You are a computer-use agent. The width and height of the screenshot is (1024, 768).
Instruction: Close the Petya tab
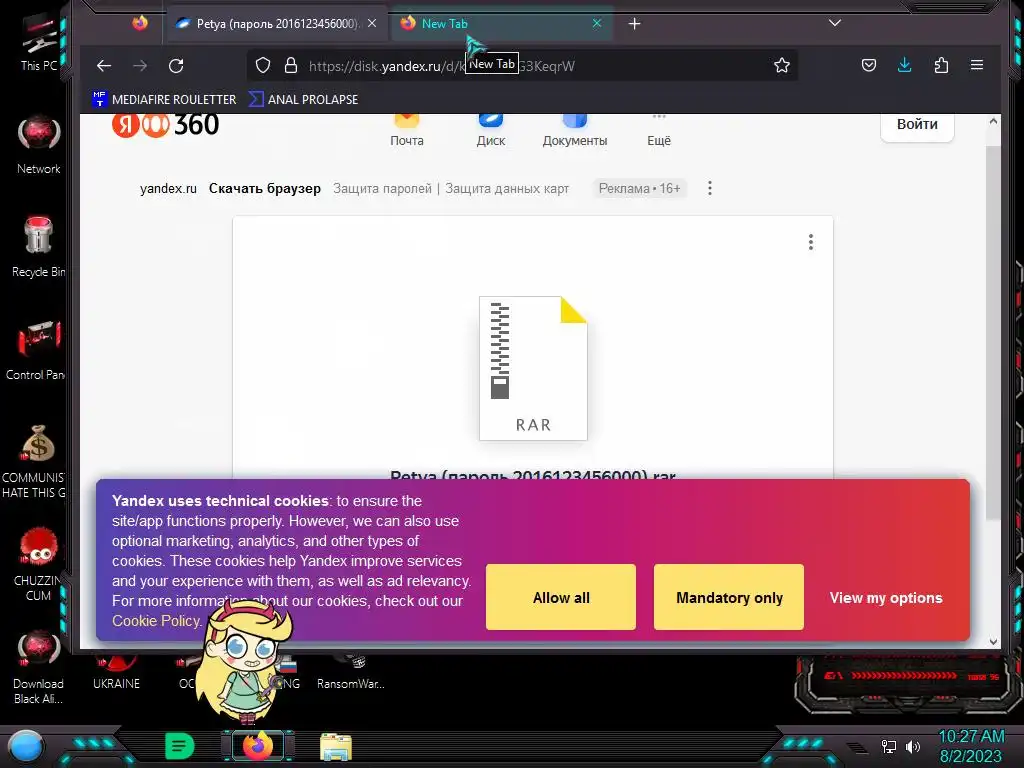point(372,24)
